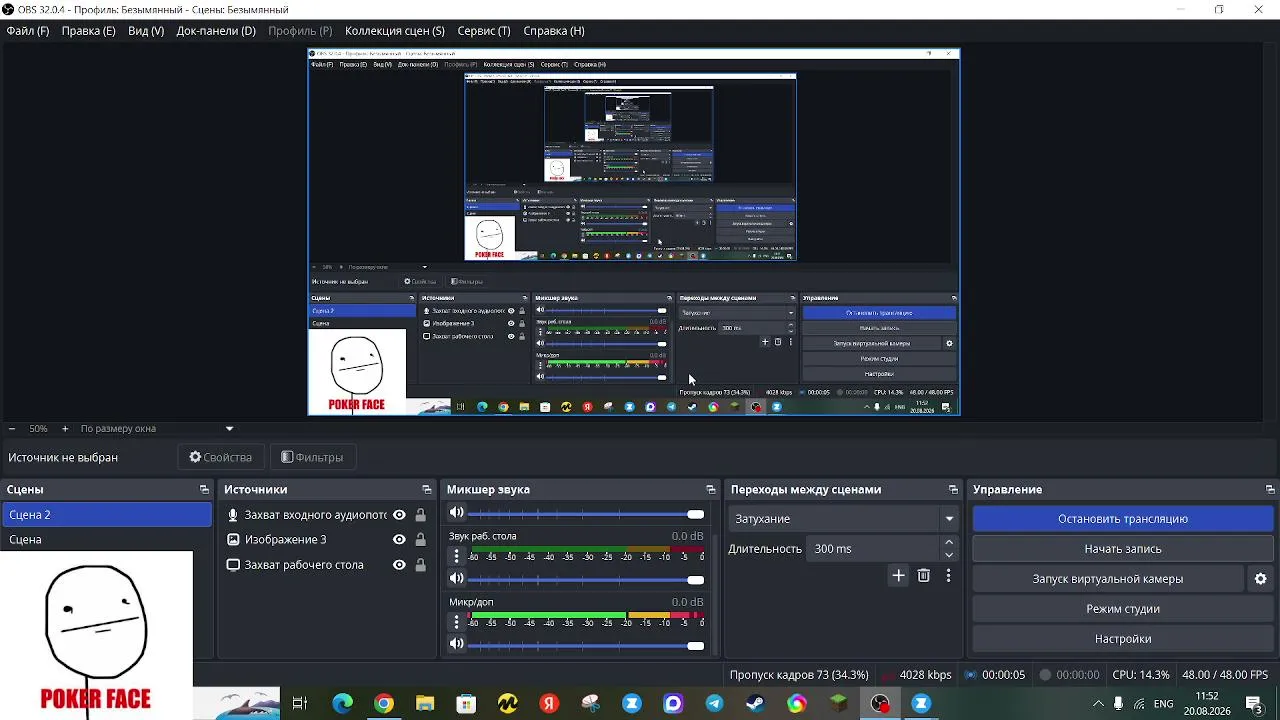Decrease transition duration with down arrow

pyautogui.click(x=949, y=555)
